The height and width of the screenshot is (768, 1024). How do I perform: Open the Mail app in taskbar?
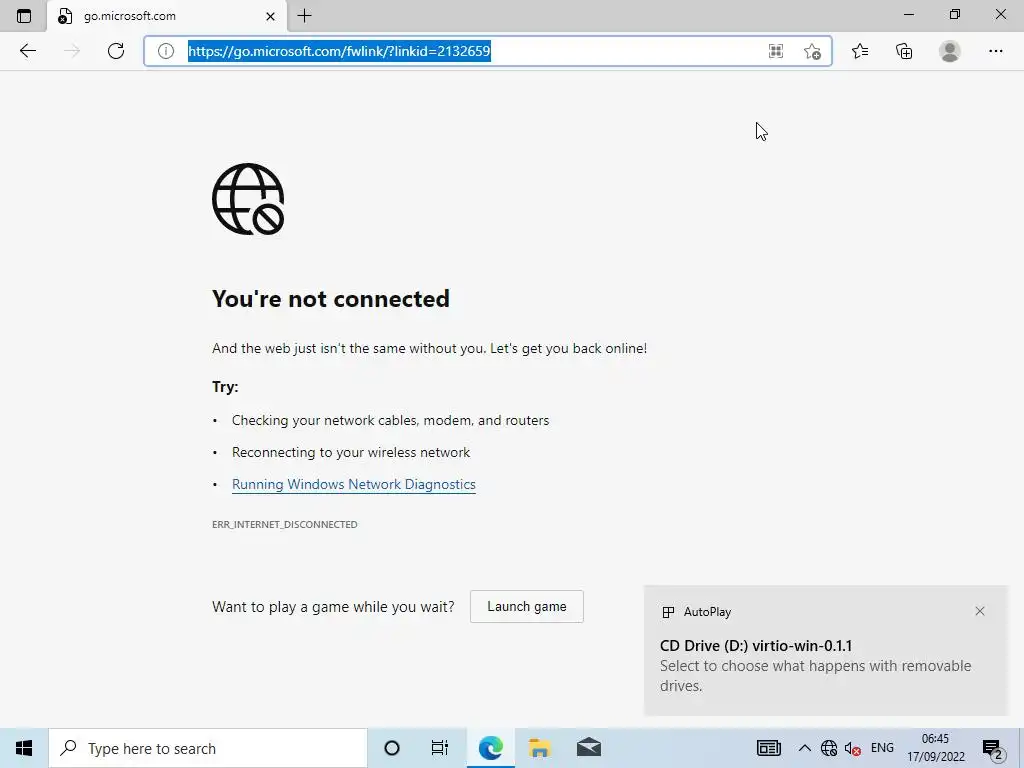click(588, 748)
